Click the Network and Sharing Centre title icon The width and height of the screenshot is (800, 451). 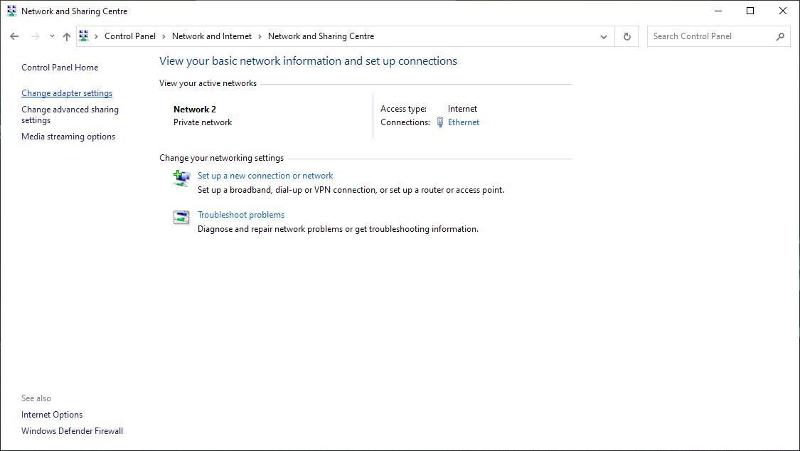point(12,11)
